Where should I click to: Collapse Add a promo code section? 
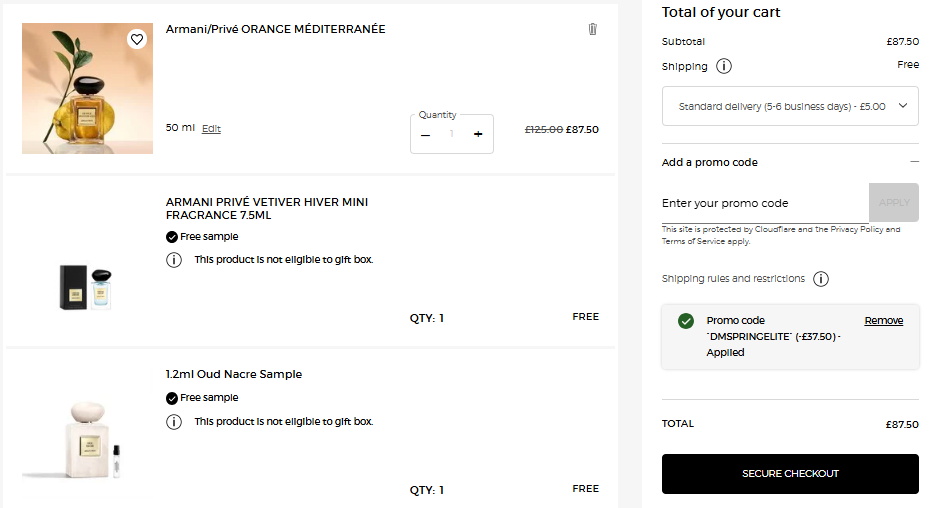point(914,162)
